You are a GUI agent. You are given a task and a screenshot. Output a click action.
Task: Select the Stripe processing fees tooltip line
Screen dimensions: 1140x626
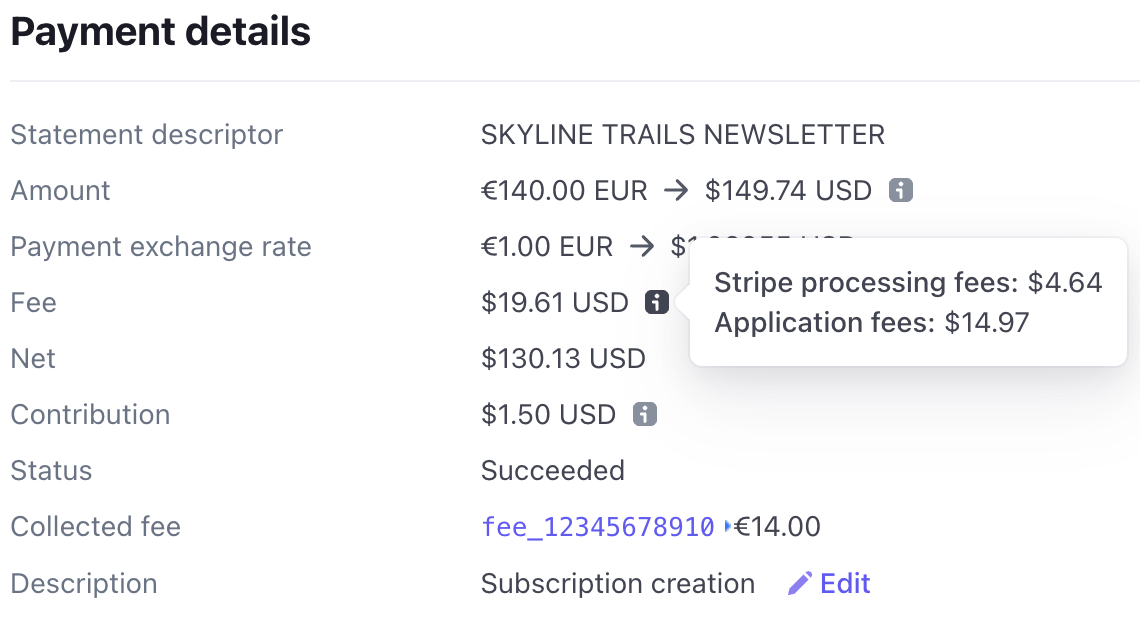tap(908, 282)
